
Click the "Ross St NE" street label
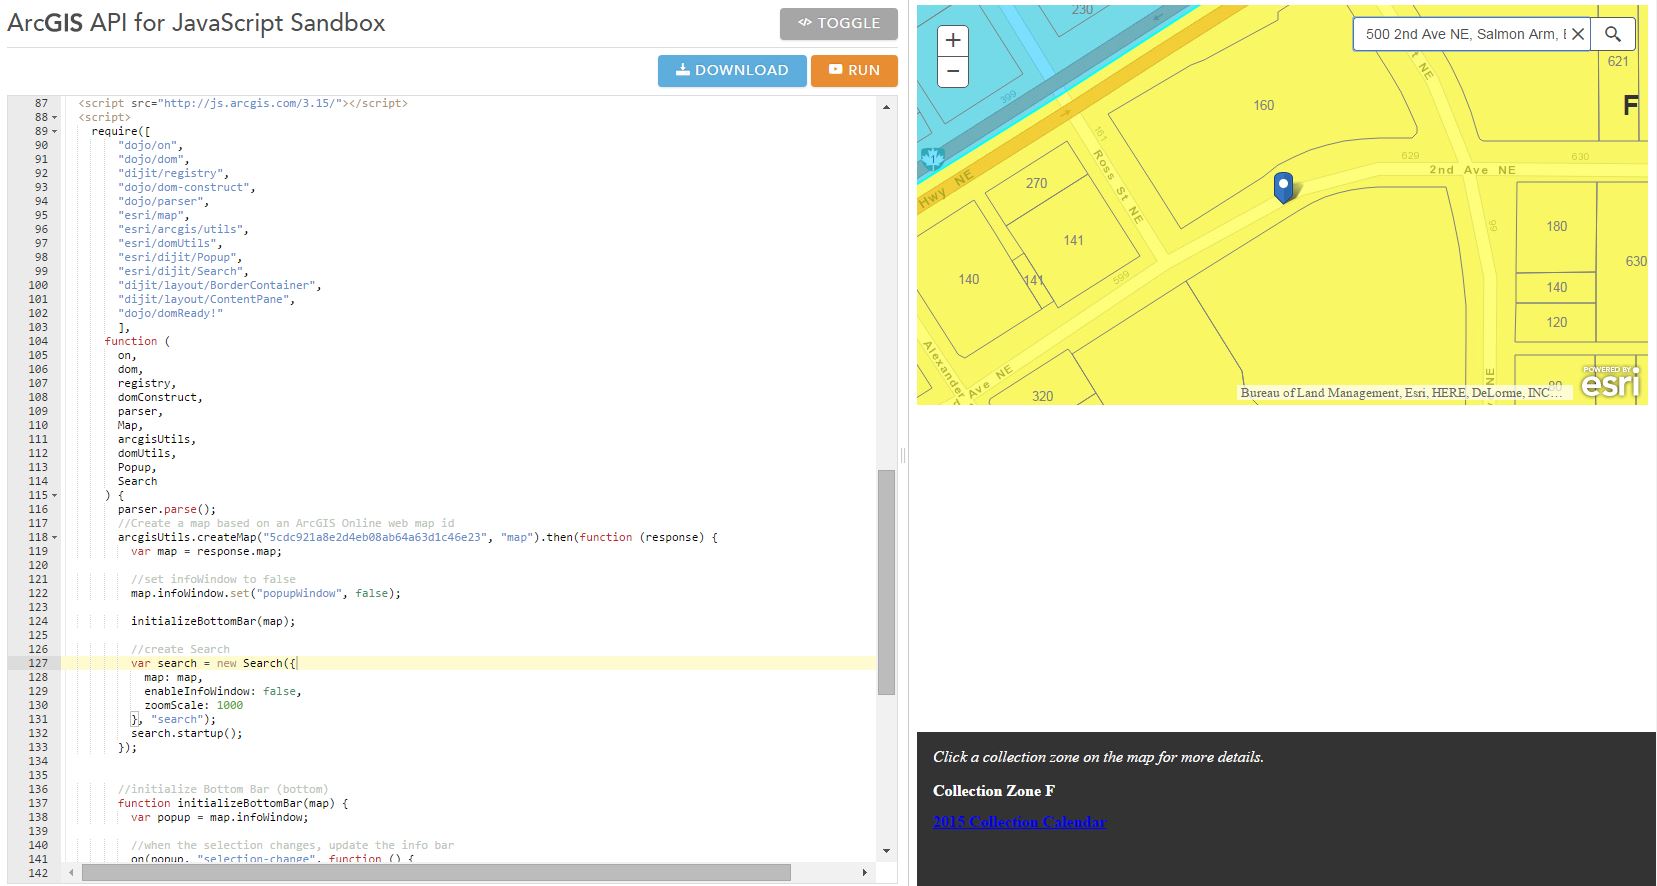click(1118, 186)
